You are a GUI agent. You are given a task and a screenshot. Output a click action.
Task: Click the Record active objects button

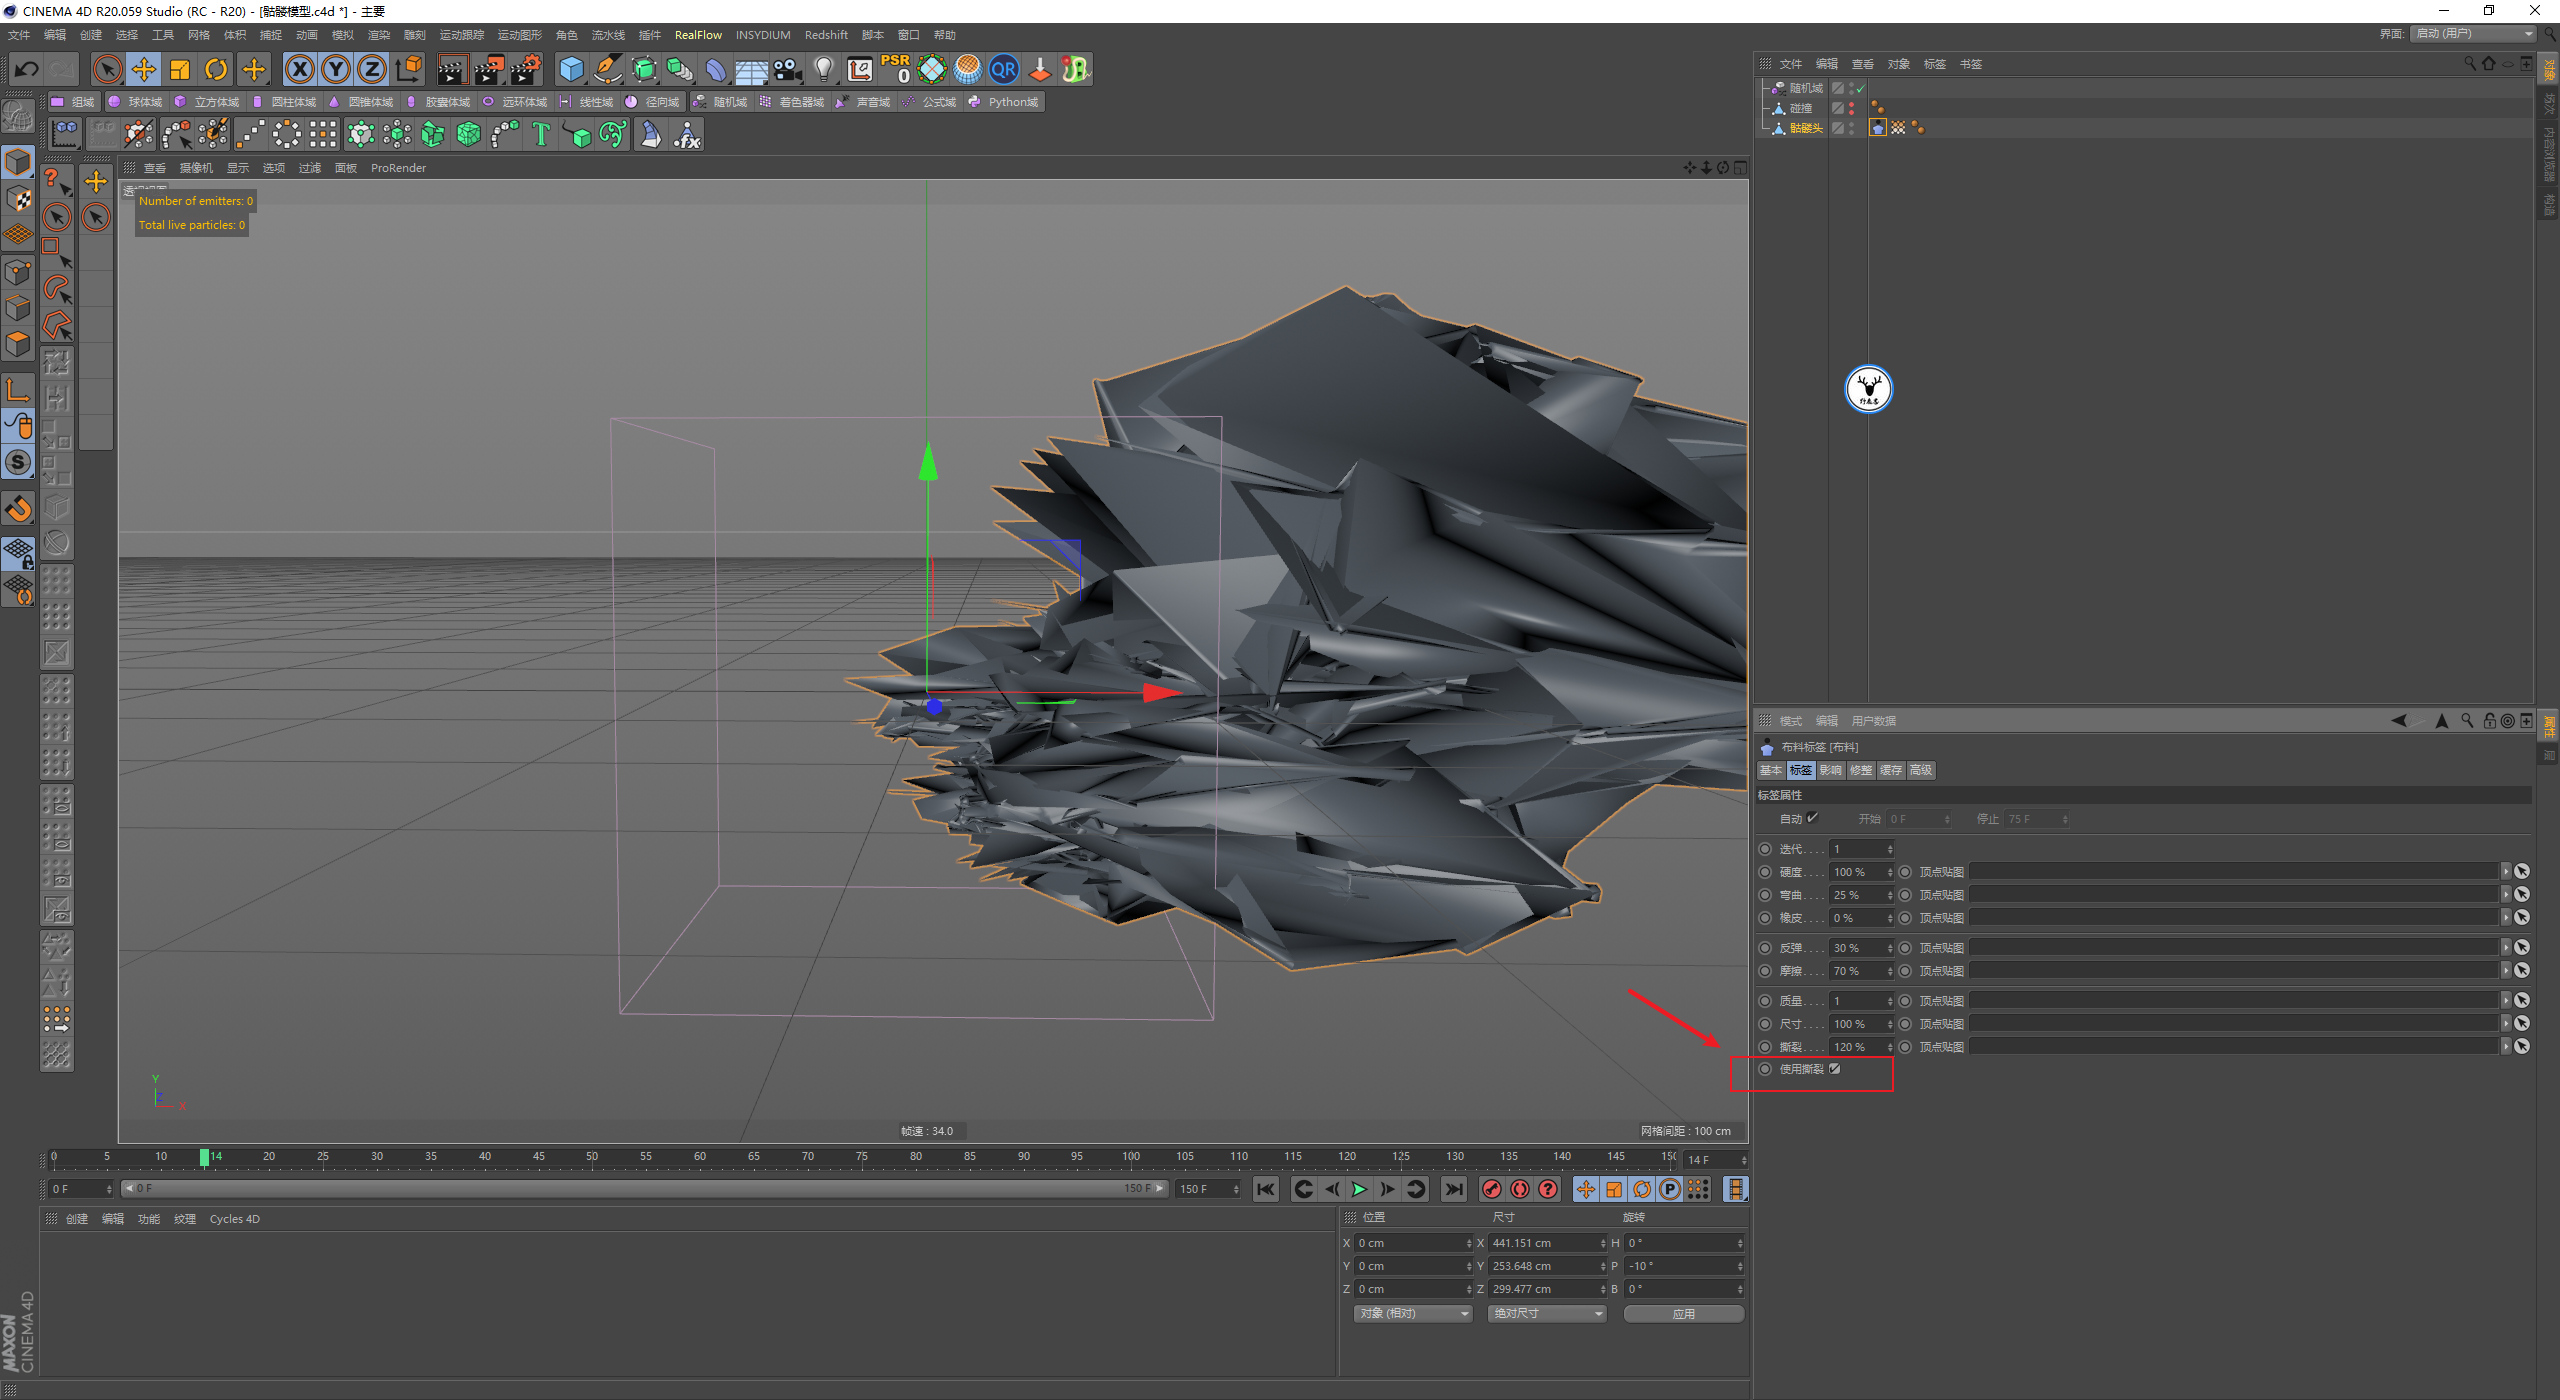tap(1491, 1189)
